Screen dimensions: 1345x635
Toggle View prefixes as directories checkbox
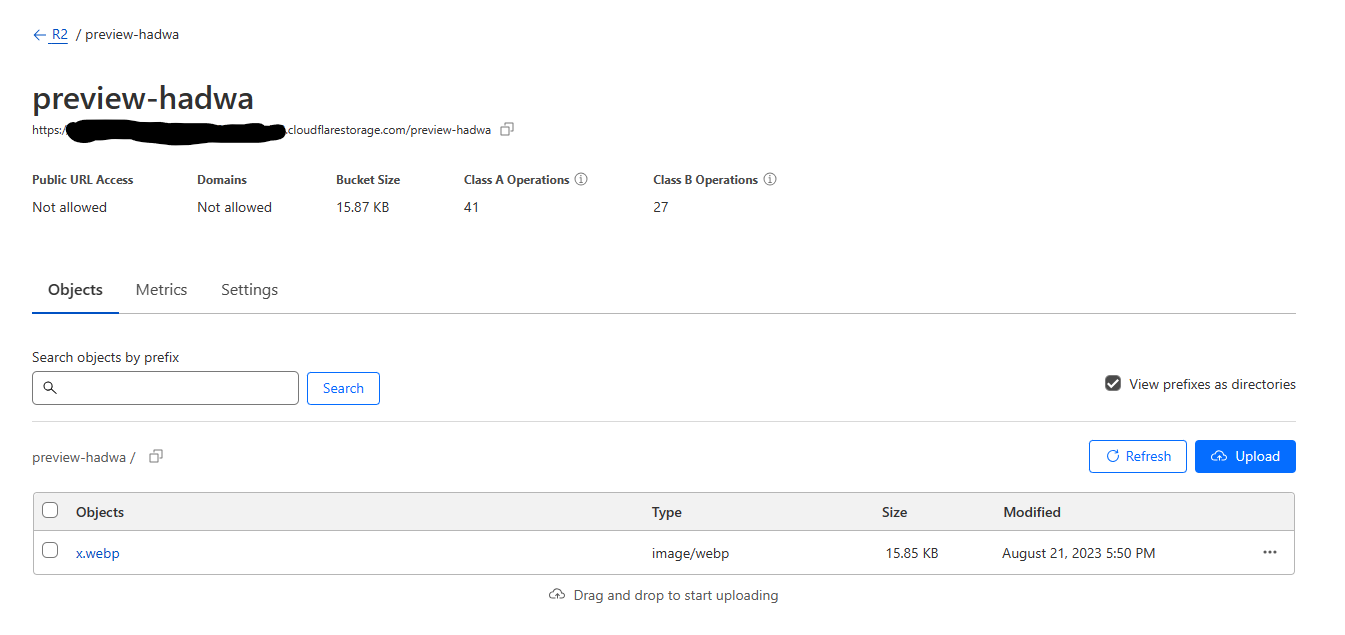1113,384
